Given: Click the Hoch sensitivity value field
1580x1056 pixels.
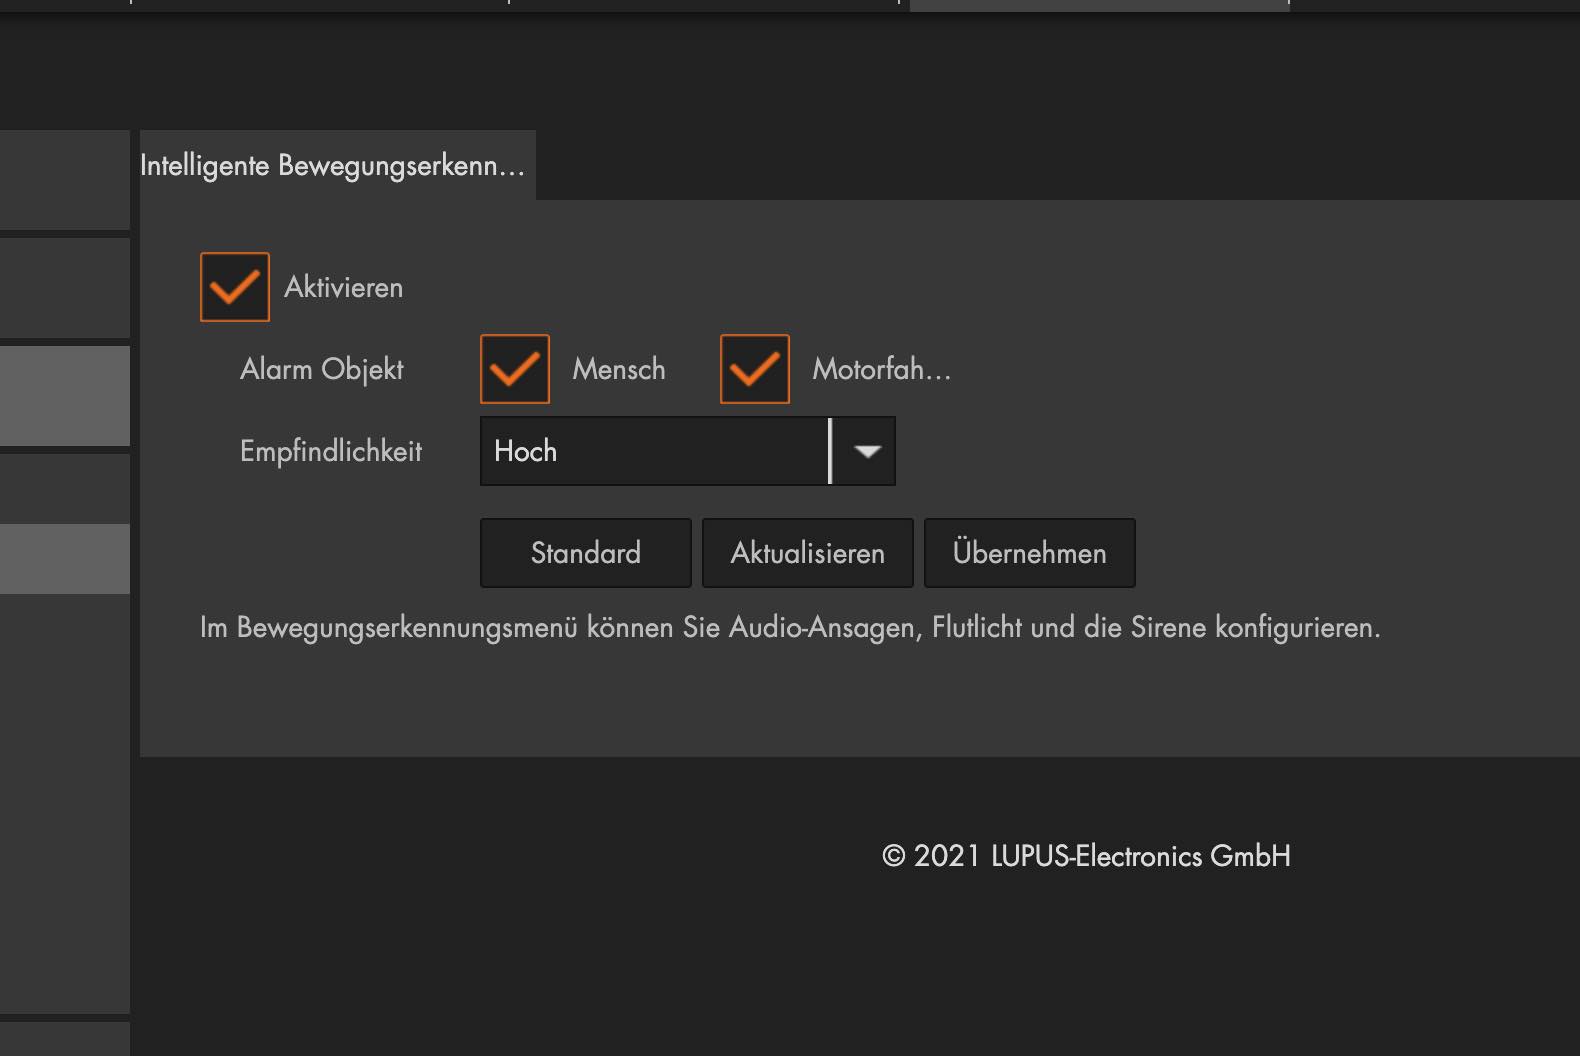Looking at the screenshot, I should point(655,451).
